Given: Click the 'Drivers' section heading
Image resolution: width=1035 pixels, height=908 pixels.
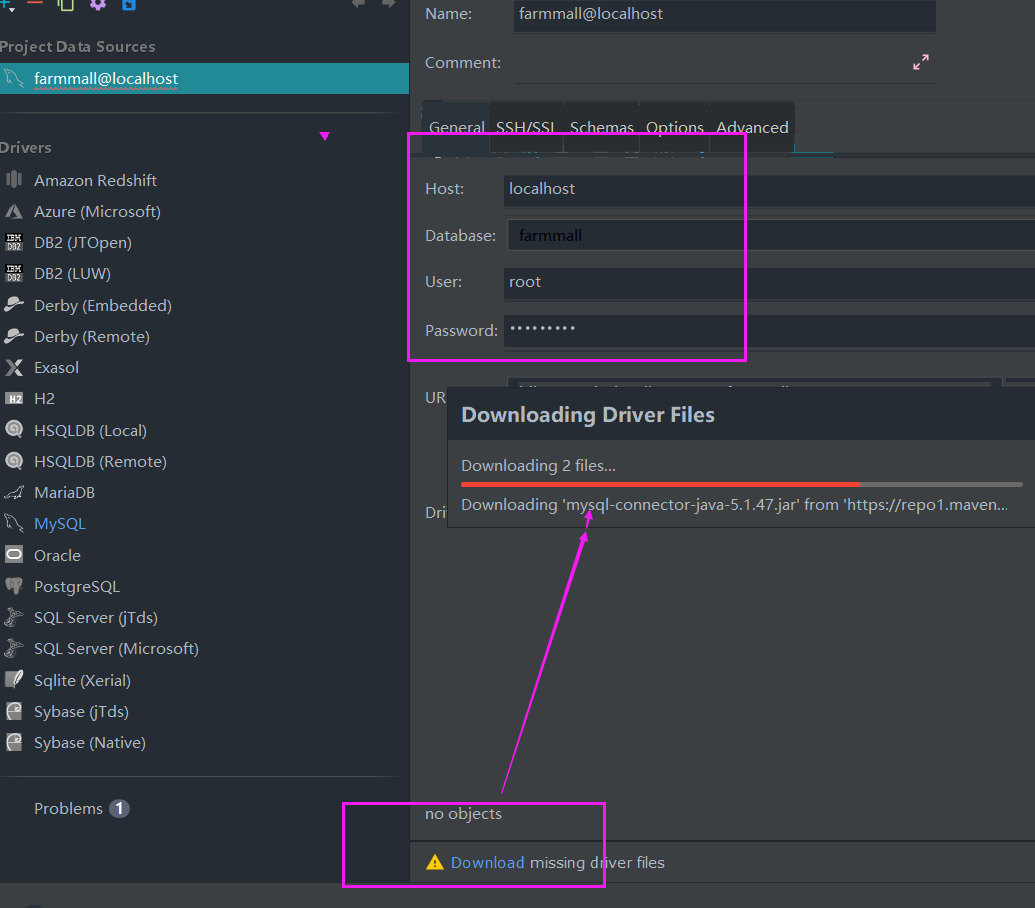Looking at the screenshot, I should coord(25,148).
